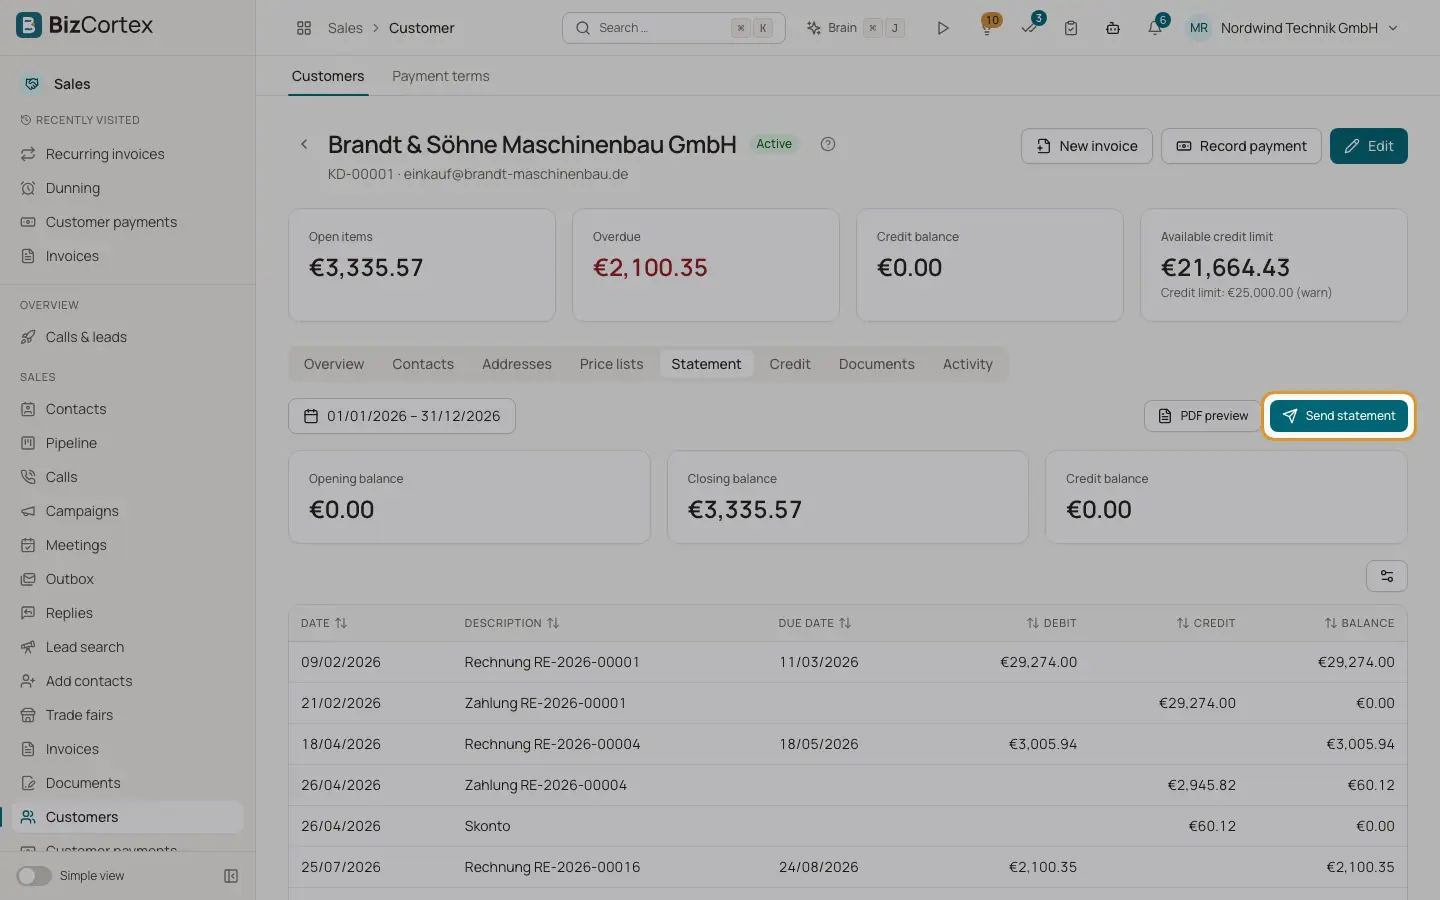This screenshot has width=1440, height=900.
Task: Select the Activity tab
Action: point(968,364)
